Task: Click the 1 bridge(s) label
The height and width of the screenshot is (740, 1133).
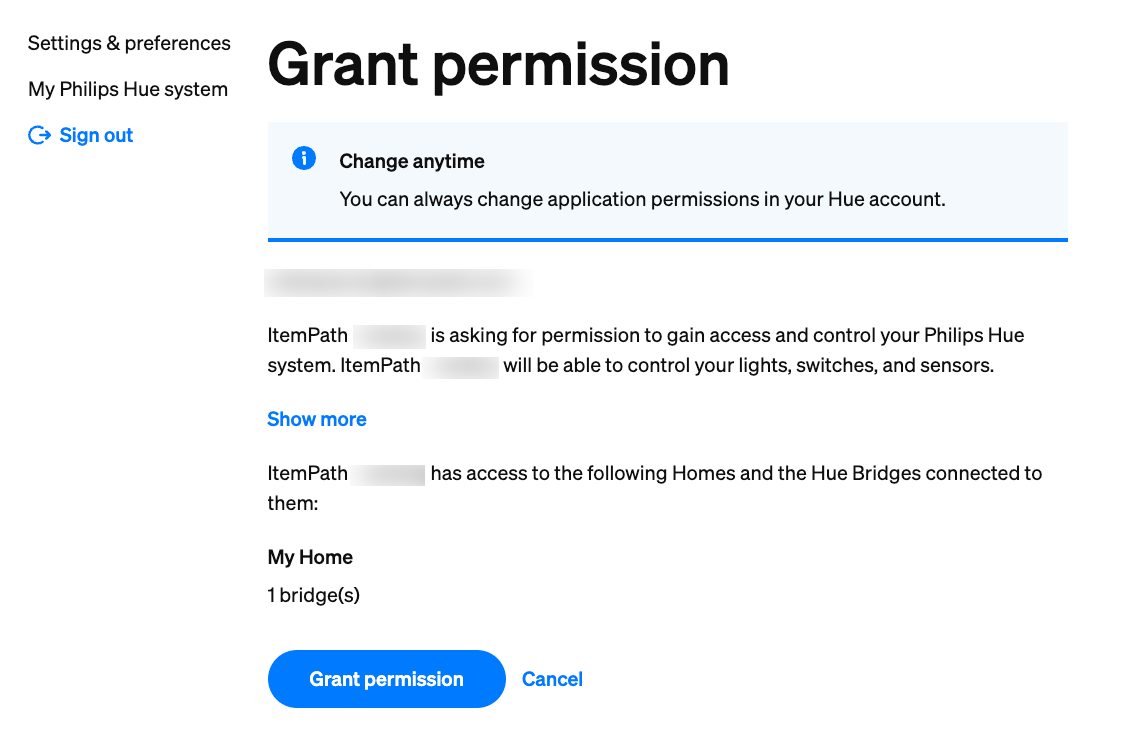Action: [314, 595]
